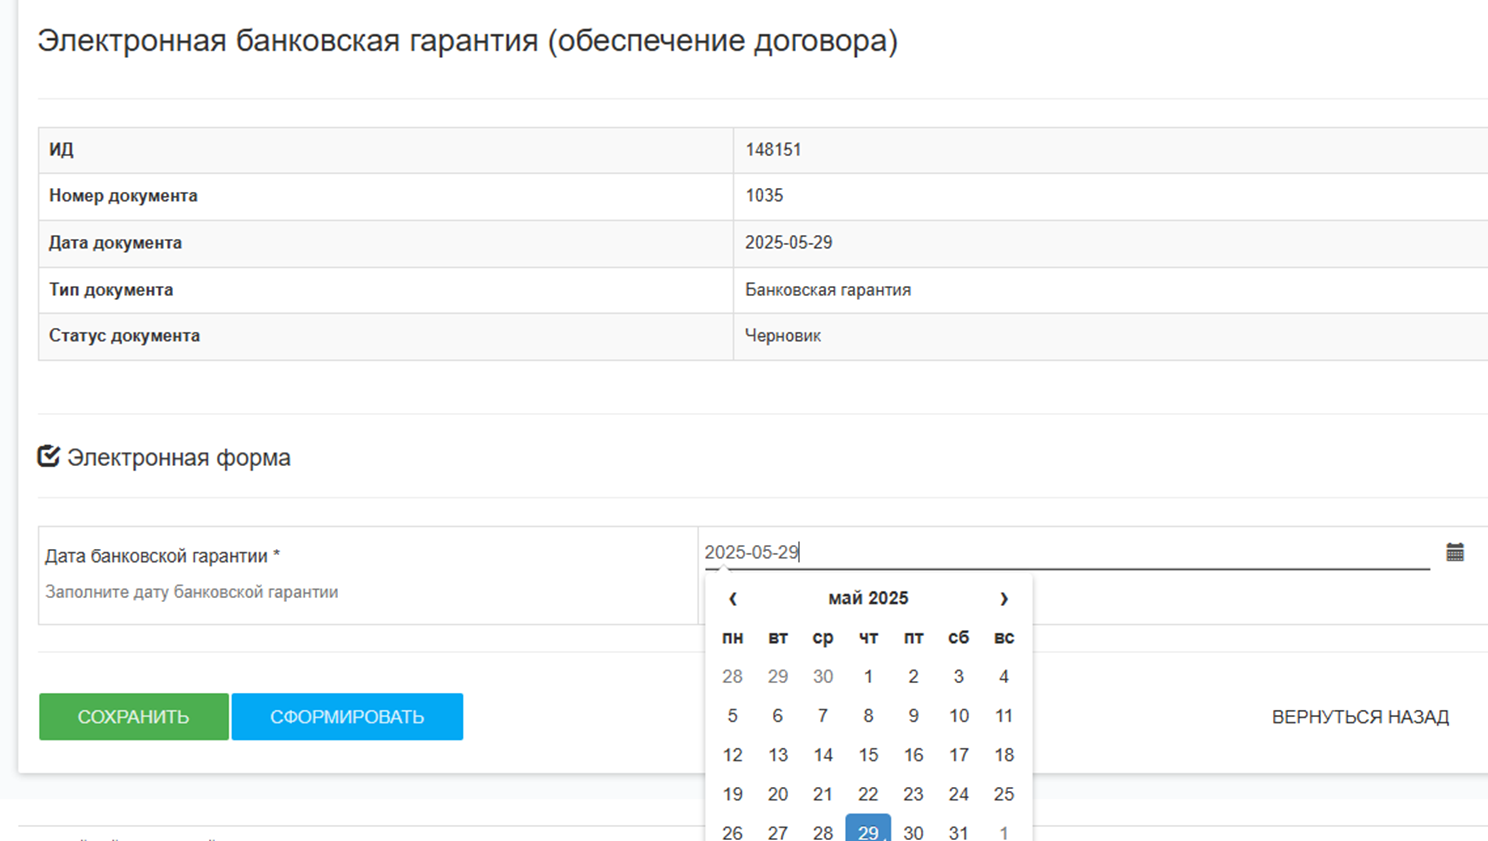Screen dimensions: 1488x841
Task: Go to next month in date picker
Action: coord(1004,598)
